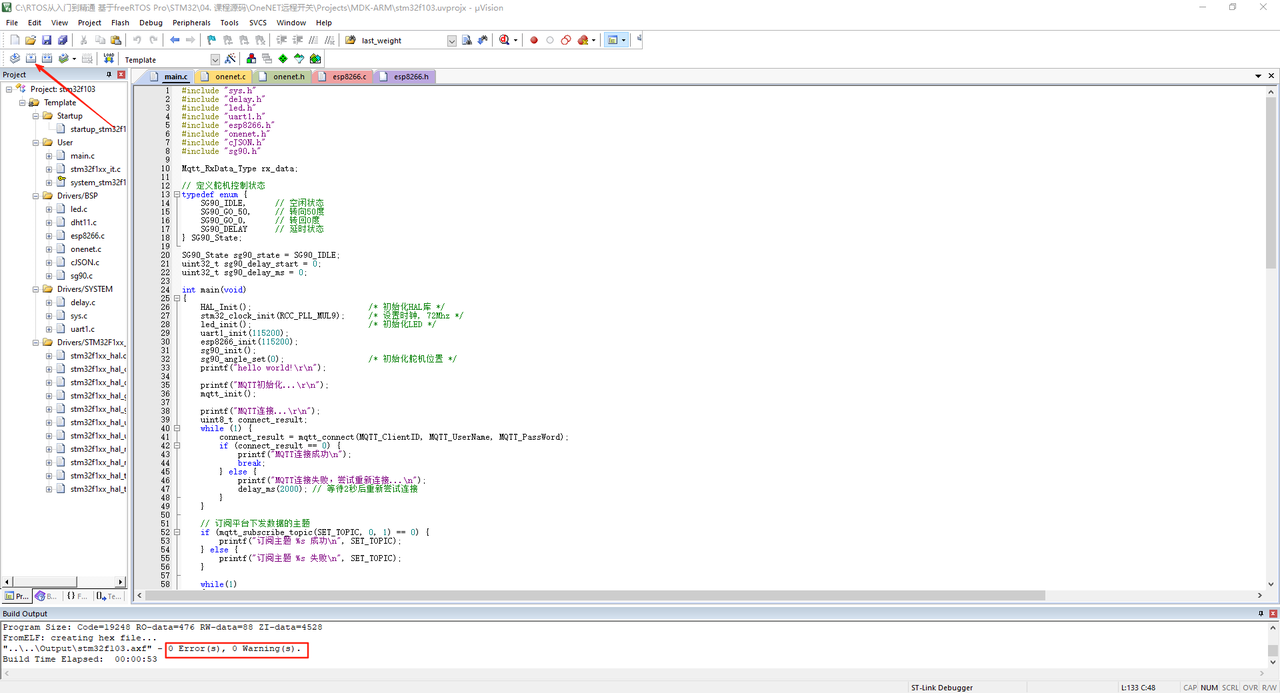Open the window layout button dropdown arrow
Viewport: 1280px width, 693px height.
(625, 40)
